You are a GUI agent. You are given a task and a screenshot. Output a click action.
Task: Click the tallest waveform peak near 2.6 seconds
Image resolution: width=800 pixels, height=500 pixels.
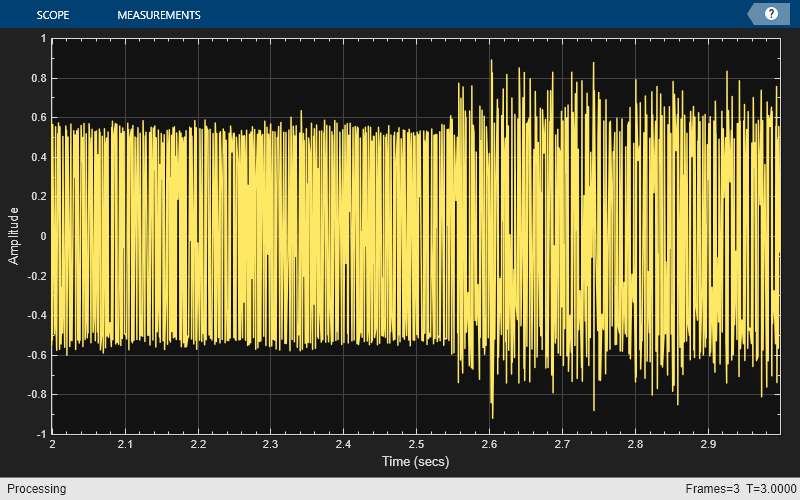tap(491, 61)
